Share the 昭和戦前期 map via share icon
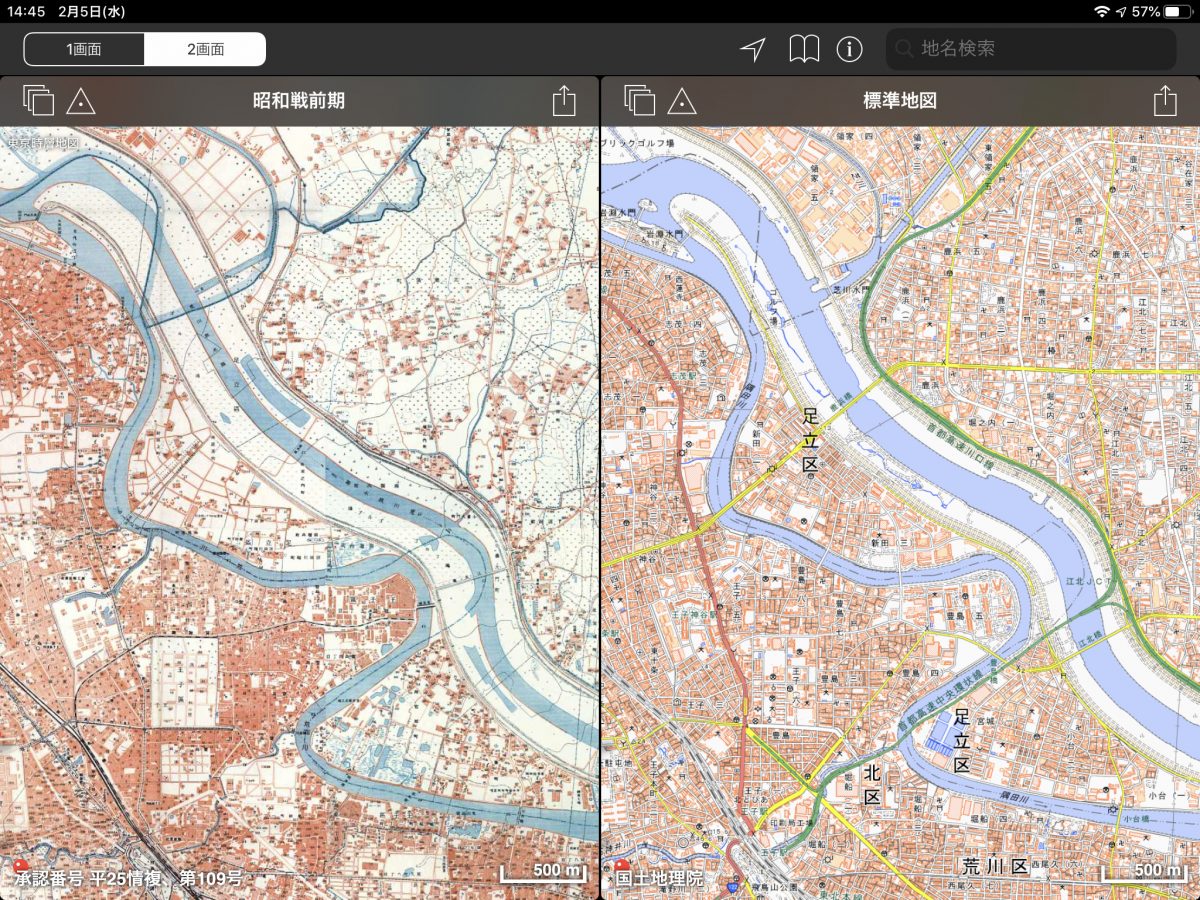This screenshot has height=900, width=1200. point(564,100)
